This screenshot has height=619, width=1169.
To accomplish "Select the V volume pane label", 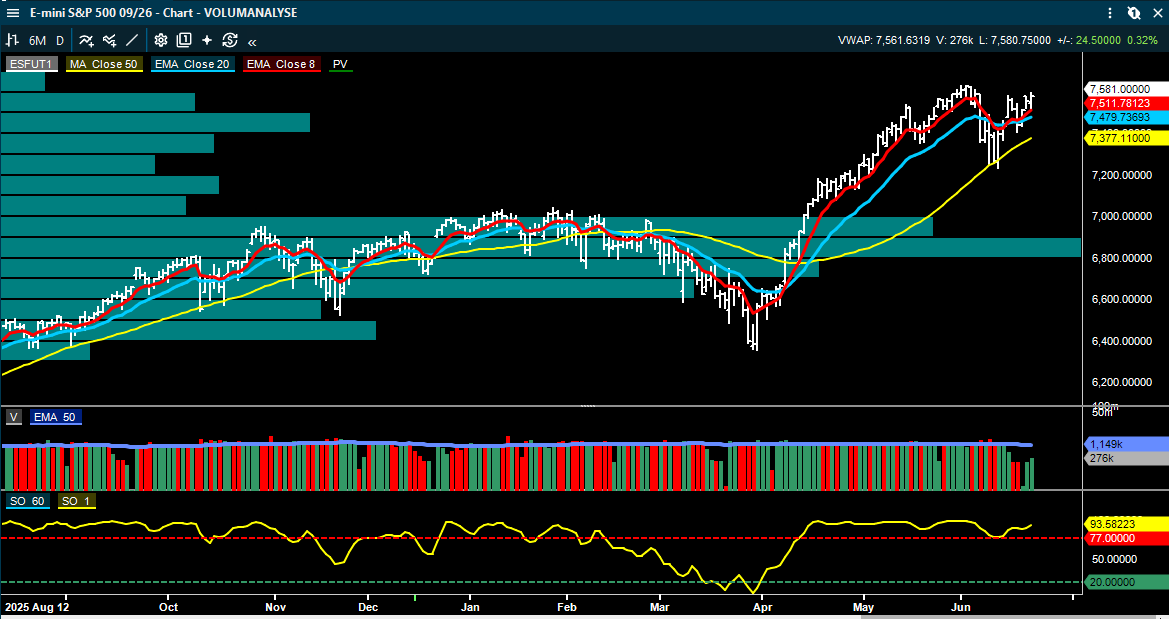I will (13, 418).
